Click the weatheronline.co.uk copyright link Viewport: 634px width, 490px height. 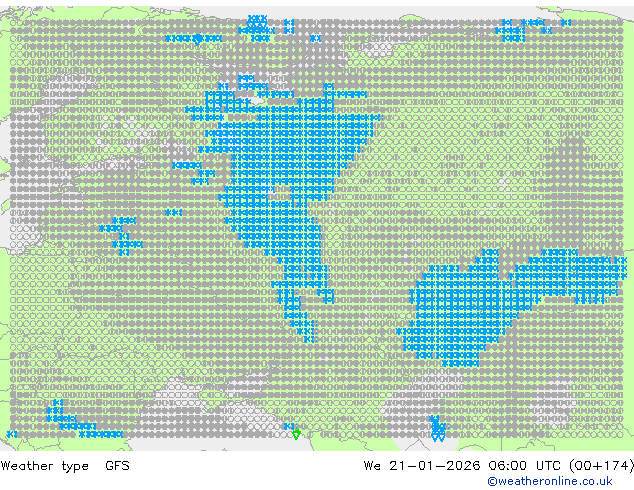549,481
